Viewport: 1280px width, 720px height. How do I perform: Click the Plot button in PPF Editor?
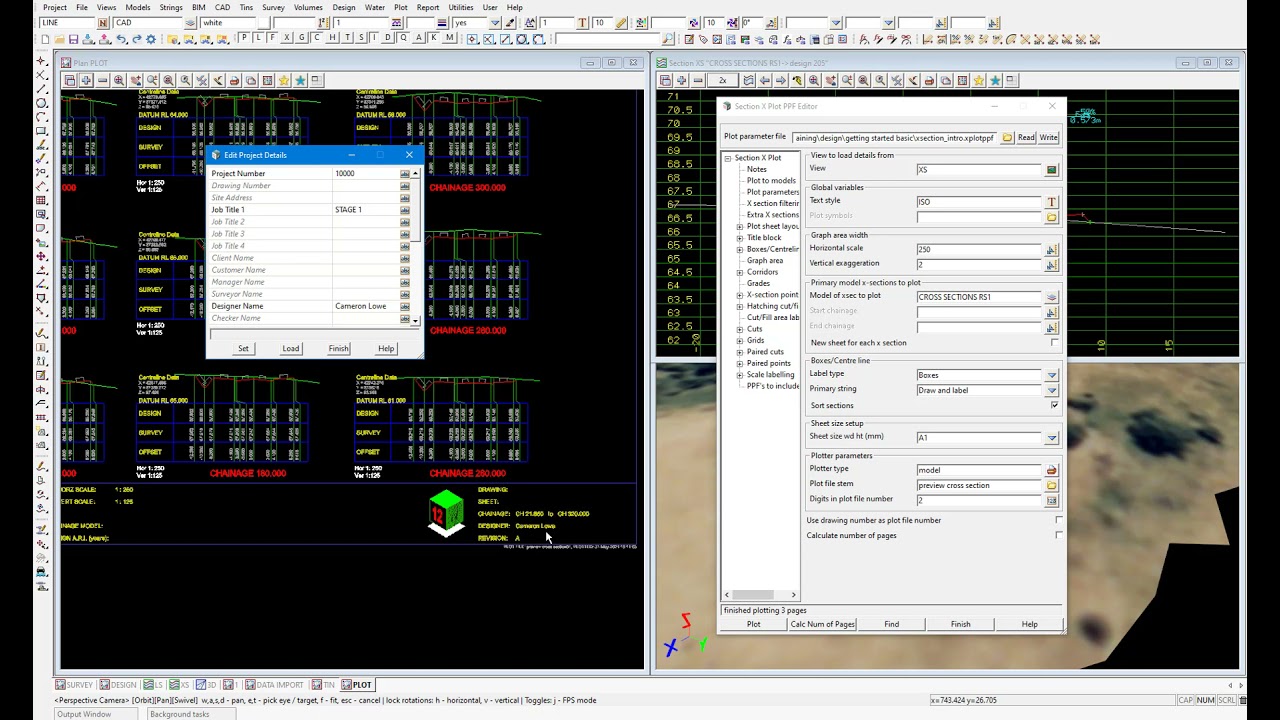753,624
